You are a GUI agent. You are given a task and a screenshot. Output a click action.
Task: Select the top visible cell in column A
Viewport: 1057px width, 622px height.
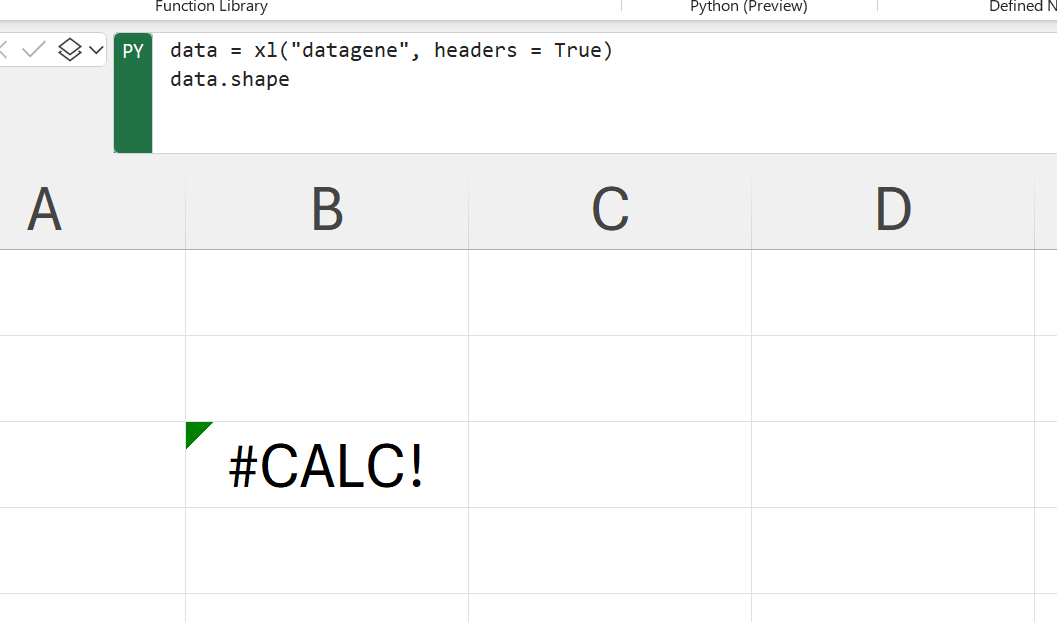(92, 292)
